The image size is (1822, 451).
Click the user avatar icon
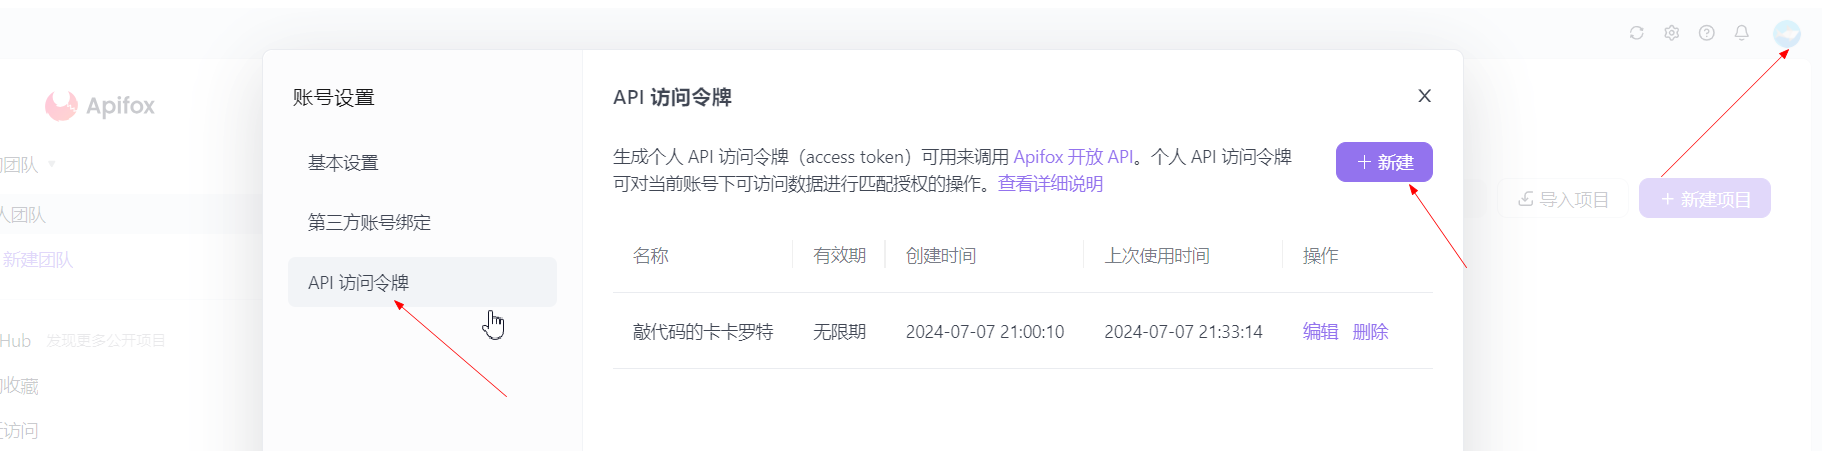click(x=1787, y=34)
